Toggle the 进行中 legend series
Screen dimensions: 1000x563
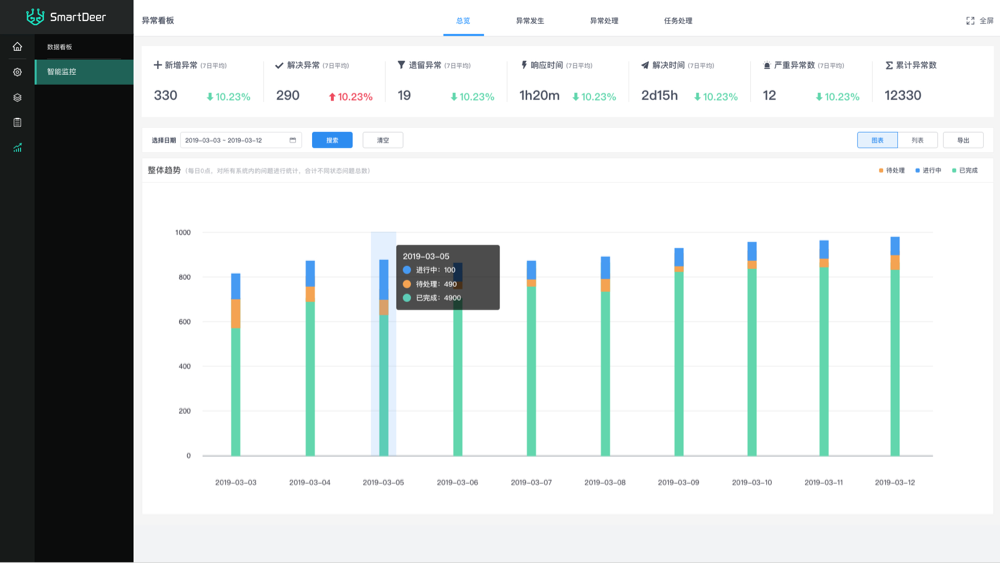[928, 170]
